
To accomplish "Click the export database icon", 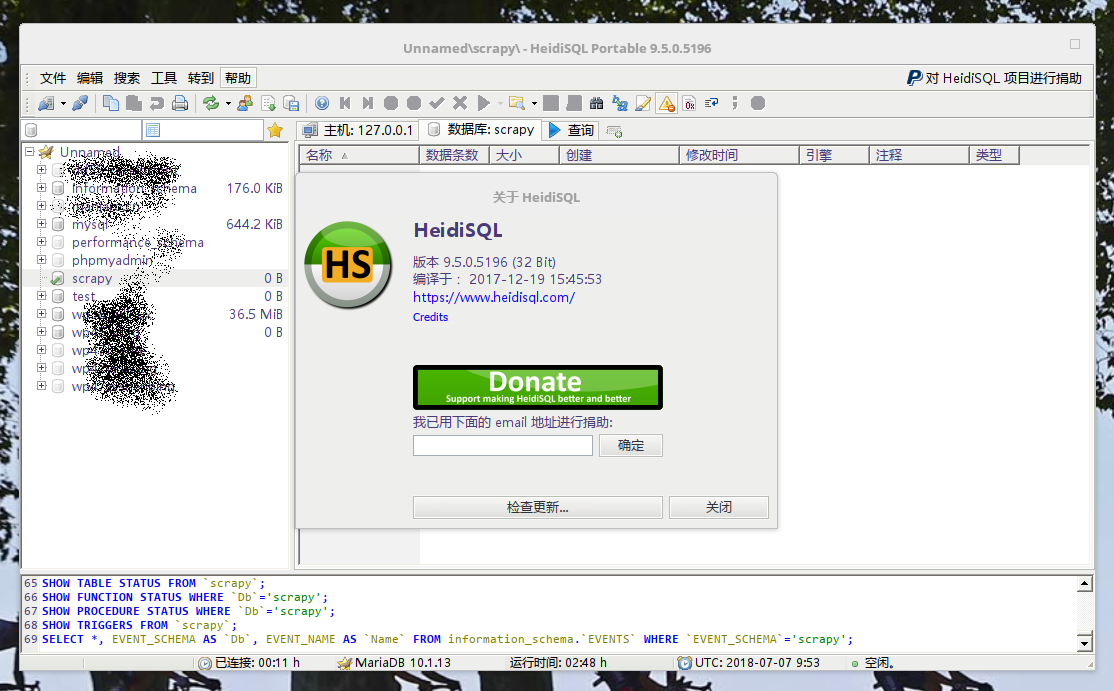I will tap(291, 104).
